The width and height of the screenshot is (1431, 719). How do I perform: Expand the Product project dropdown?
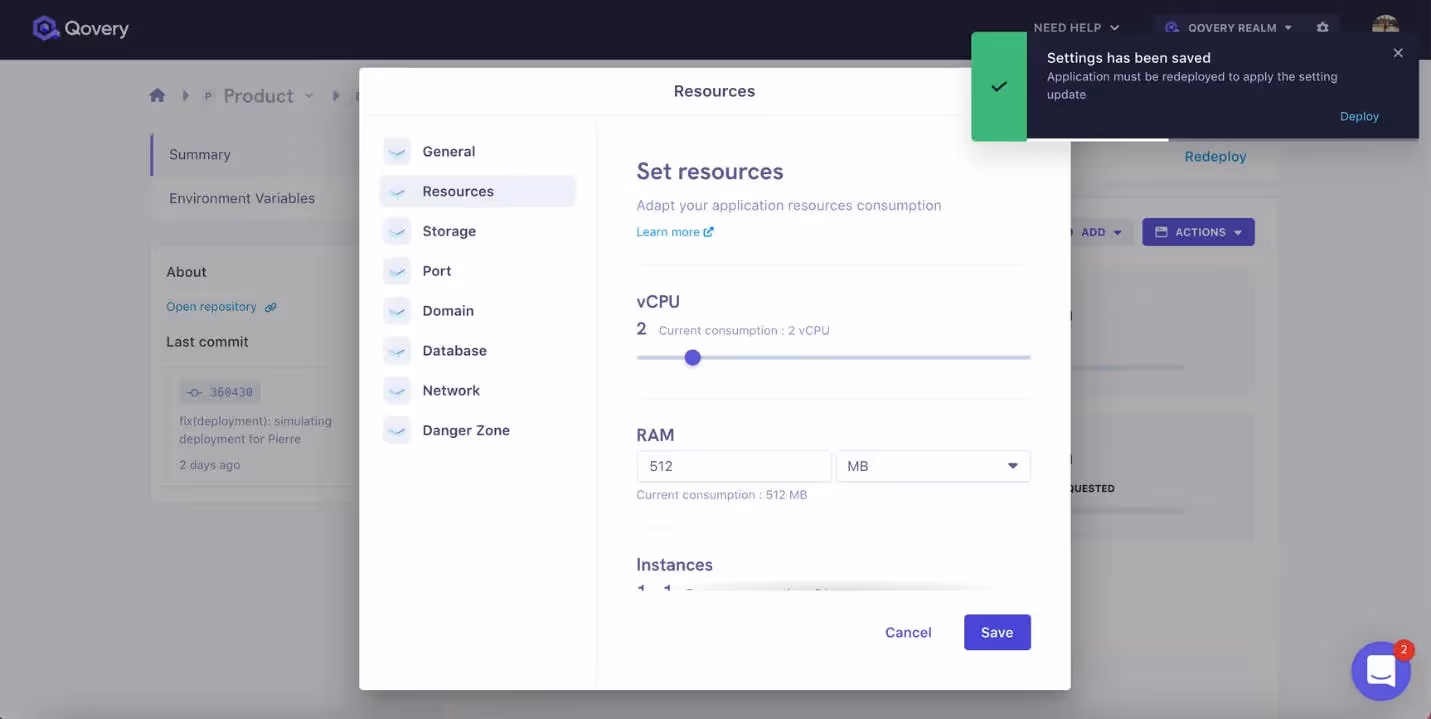click(x=309, y=96)
